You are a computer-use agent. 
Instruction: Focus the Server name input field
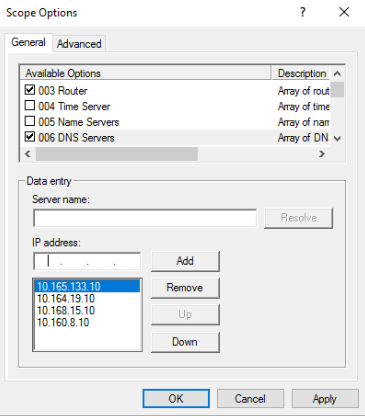point(145,218)
